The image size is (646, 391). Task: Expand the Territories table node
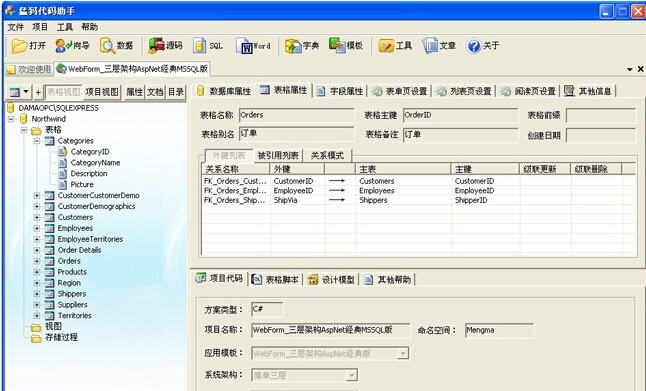click(37, 316)
